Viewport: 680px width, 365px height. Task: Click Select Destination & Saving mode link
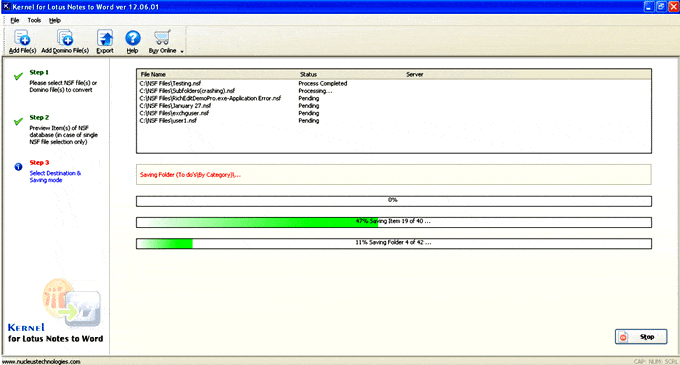click(55, 176)
